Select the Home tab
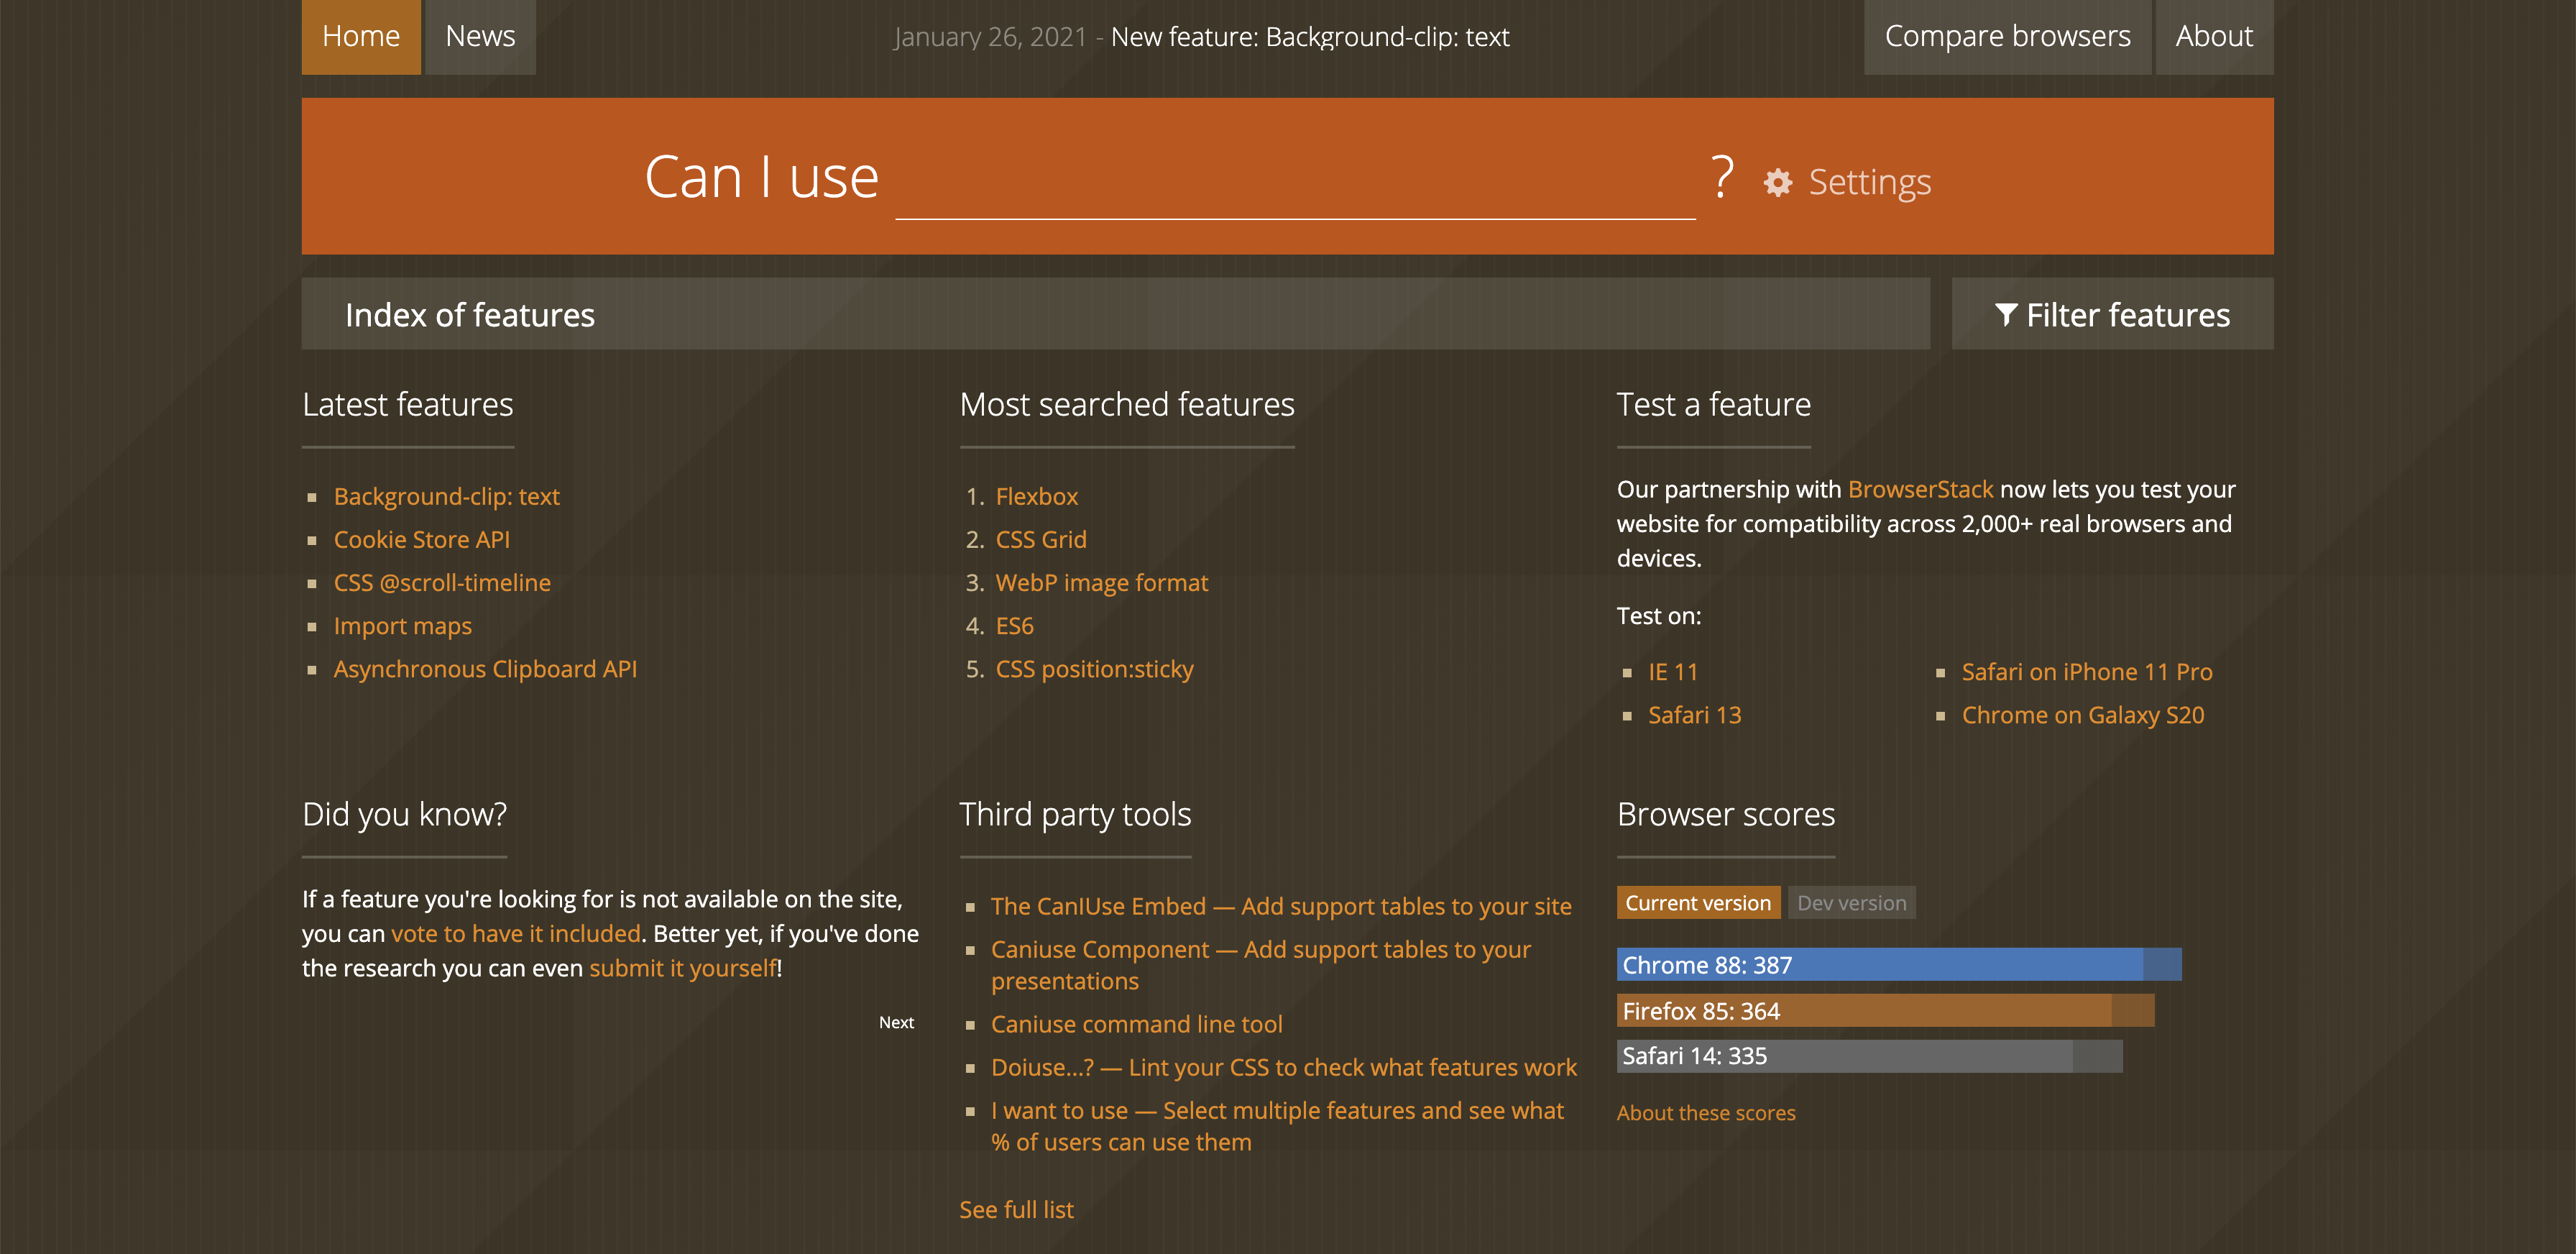The width and height of the screenshot is (2576, 1254). (361, 37)
